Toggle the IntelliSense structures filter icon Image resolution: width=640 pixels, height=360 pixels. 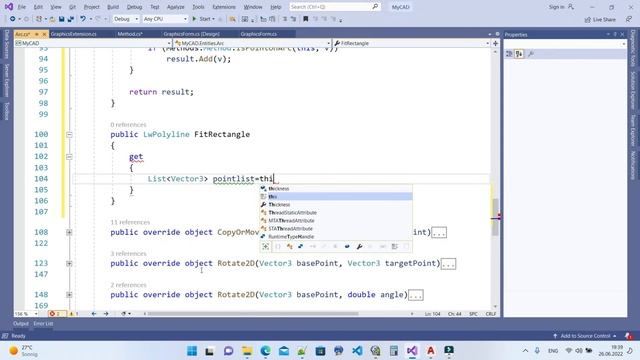[301, 247]
